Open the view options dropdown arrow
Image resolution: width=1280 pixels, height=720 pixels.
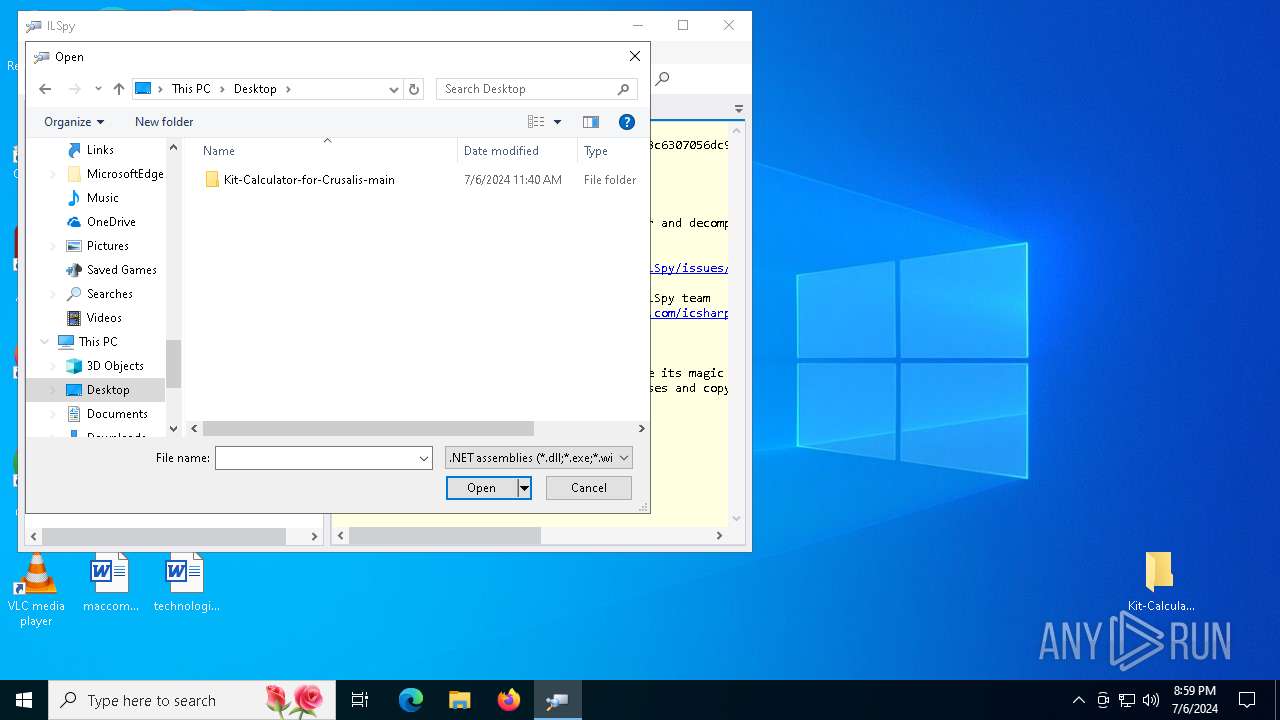tap(557, 122)
